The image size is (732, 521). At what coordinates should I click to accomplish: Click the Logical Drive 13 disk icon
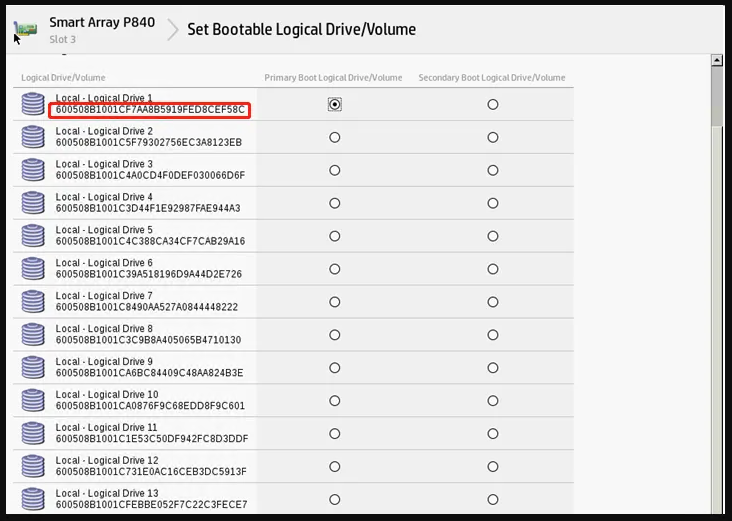[x=33, y=499]
